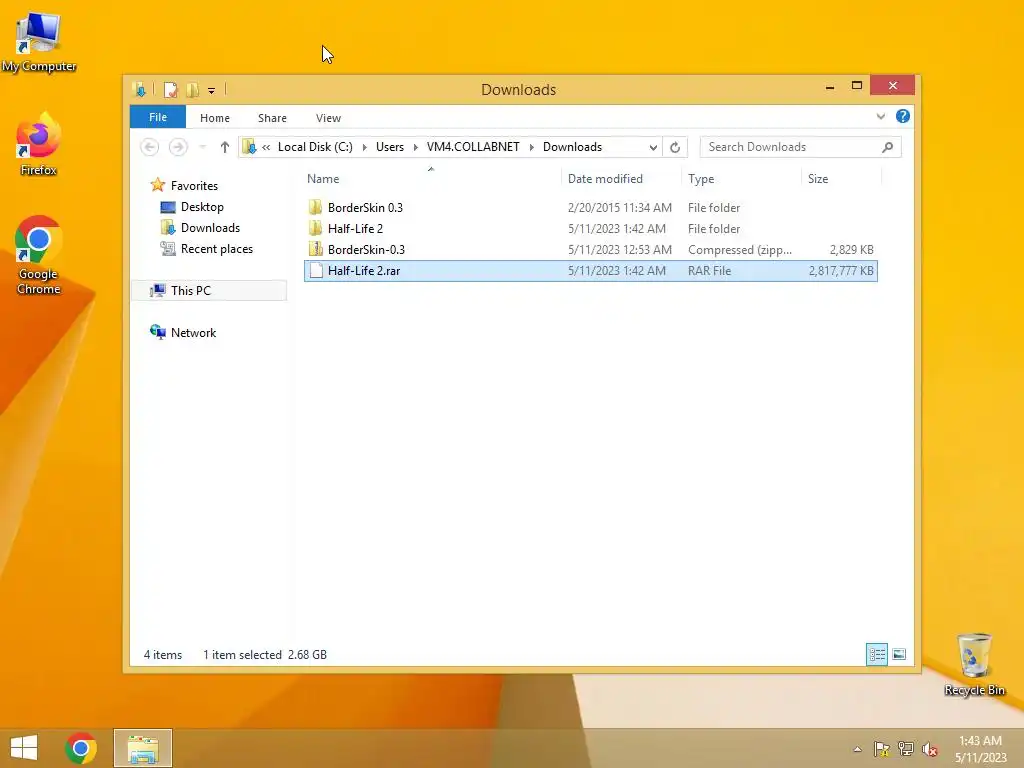
Task: Select BorderSkin-0.3 zip file icon
Action: [x=315, y=249]
